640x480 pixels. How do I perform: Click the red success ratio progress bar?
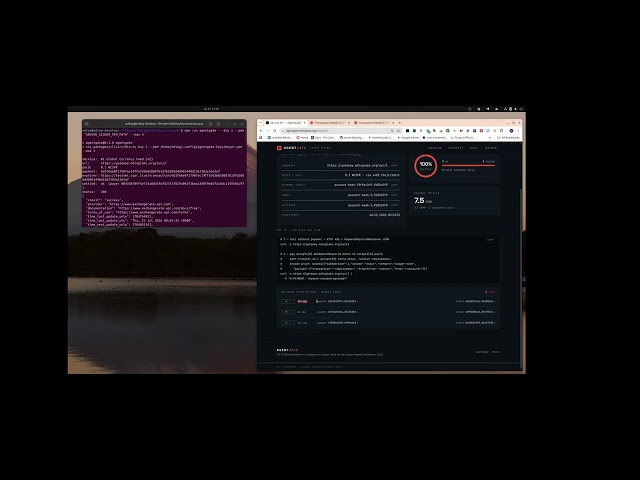[x=469, y=166]
